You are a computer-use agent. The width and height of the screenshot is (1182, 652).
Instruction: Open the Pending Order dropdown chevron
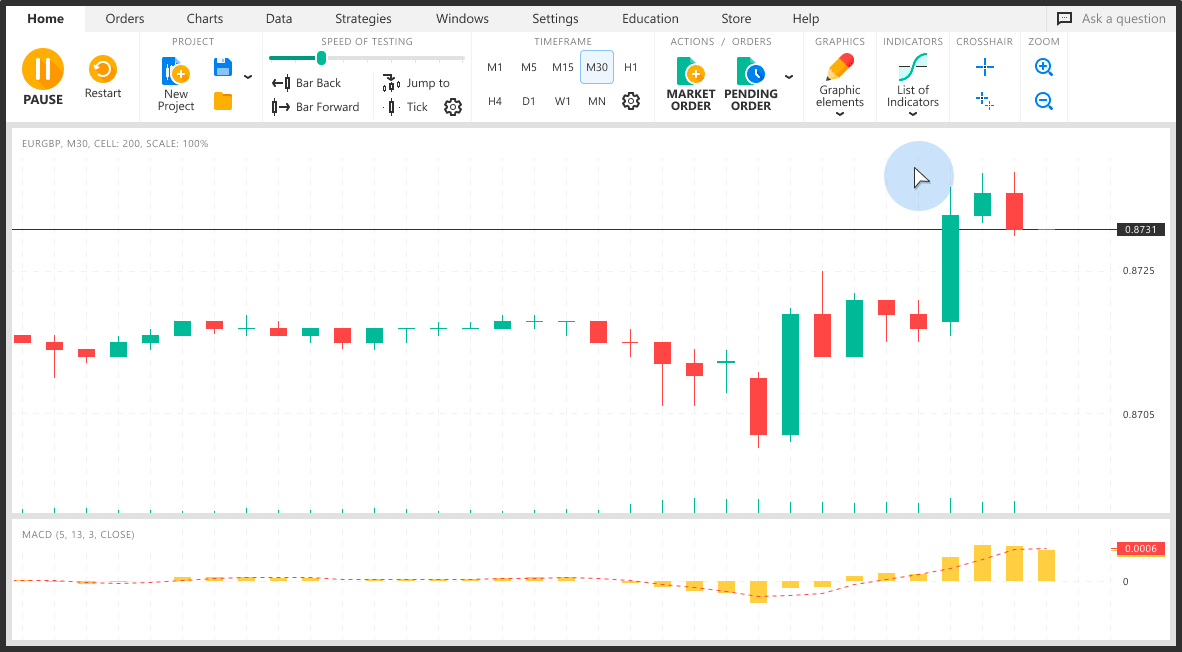click(789, 76)
